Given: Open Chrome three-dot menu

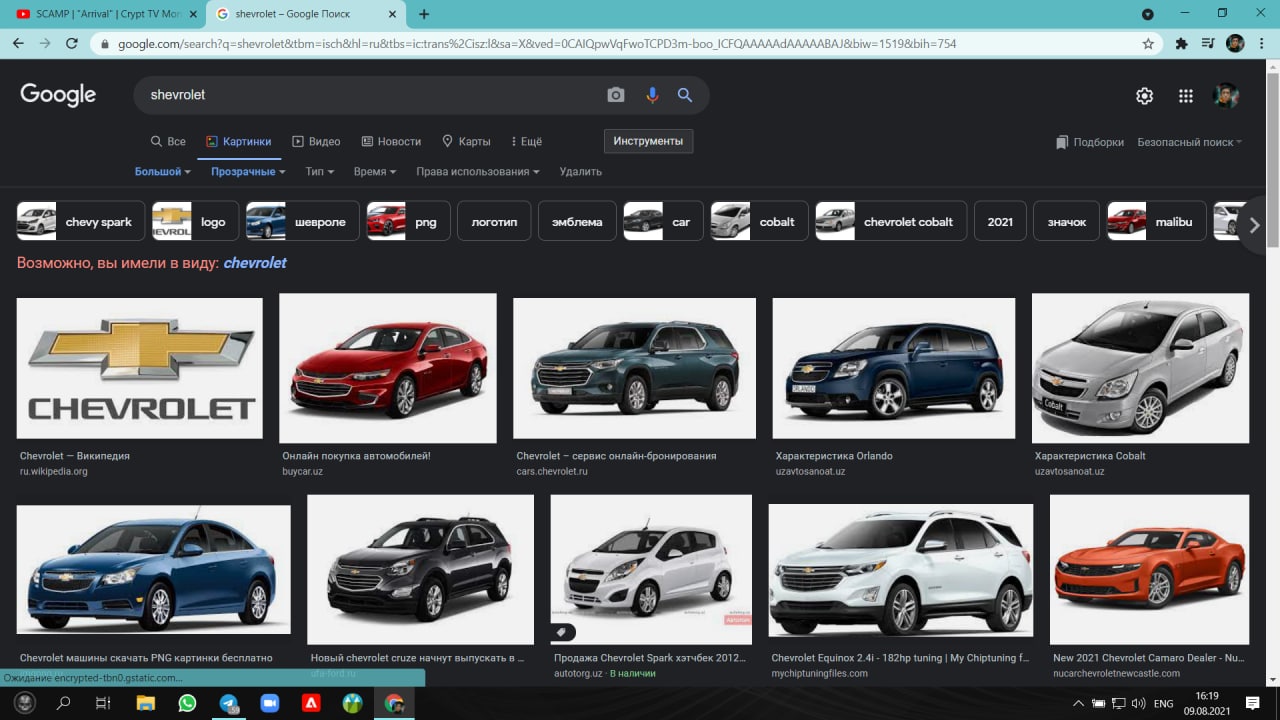Looking at the screenshot, I should pyautogui.click(x=1264, y=44).
